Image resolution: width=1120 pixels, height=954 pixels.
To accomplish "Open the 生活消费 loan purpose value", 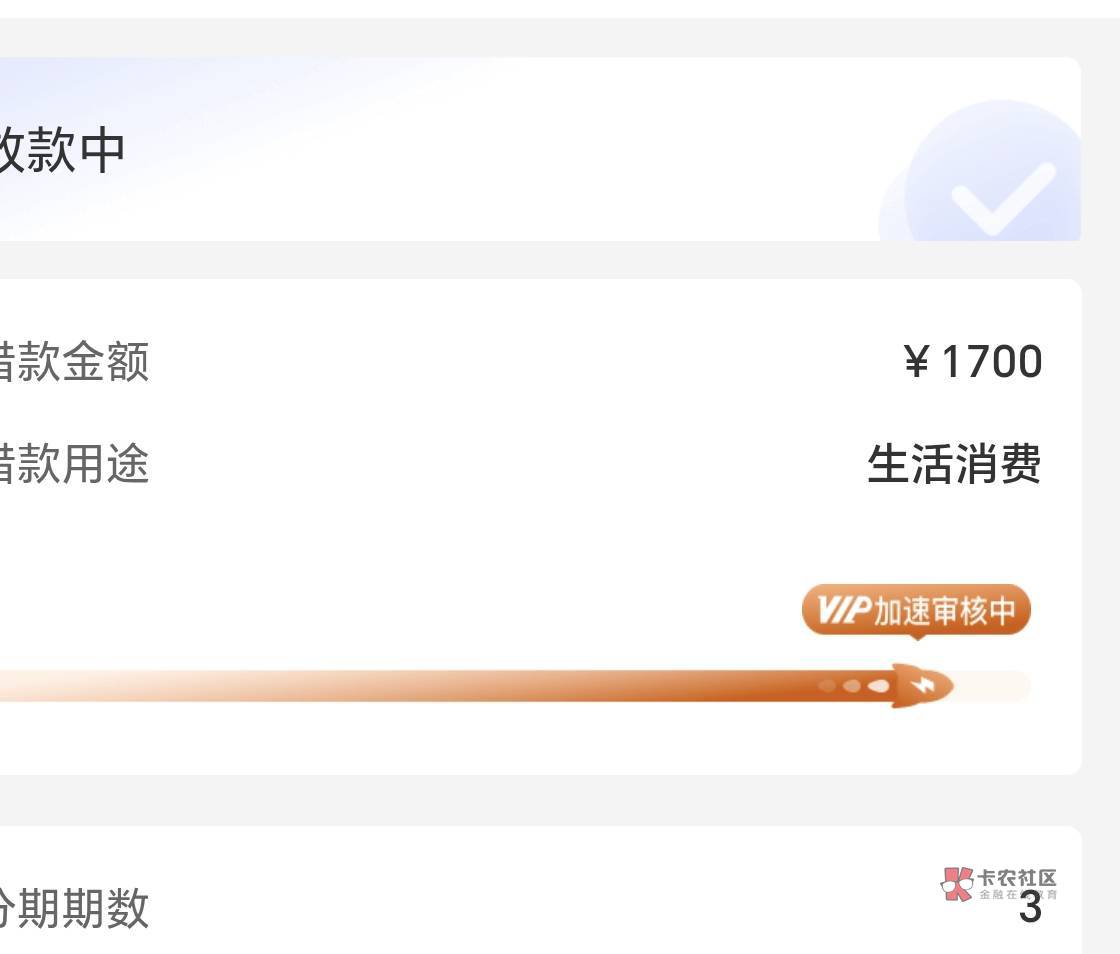I will point(954,465).
